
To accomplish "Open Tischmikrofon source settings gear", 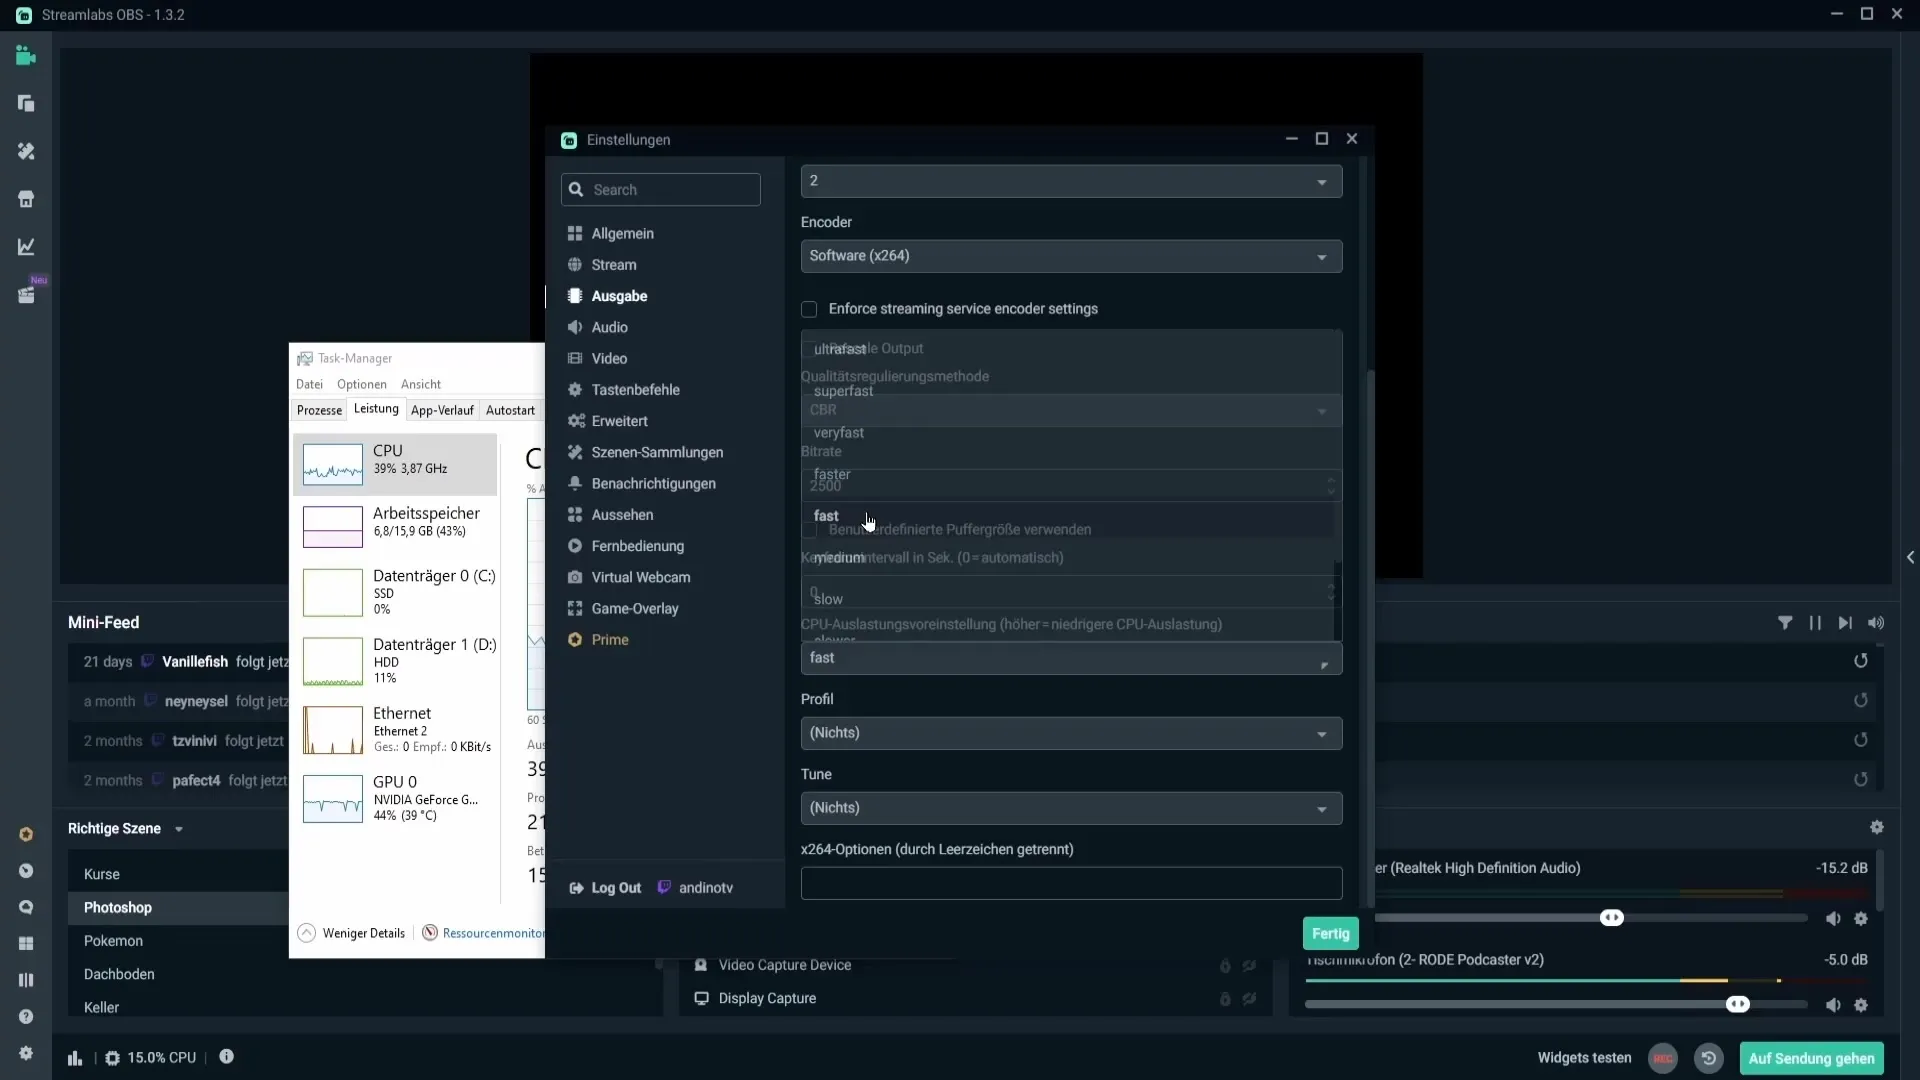I will click(x=1861, y=1006).
